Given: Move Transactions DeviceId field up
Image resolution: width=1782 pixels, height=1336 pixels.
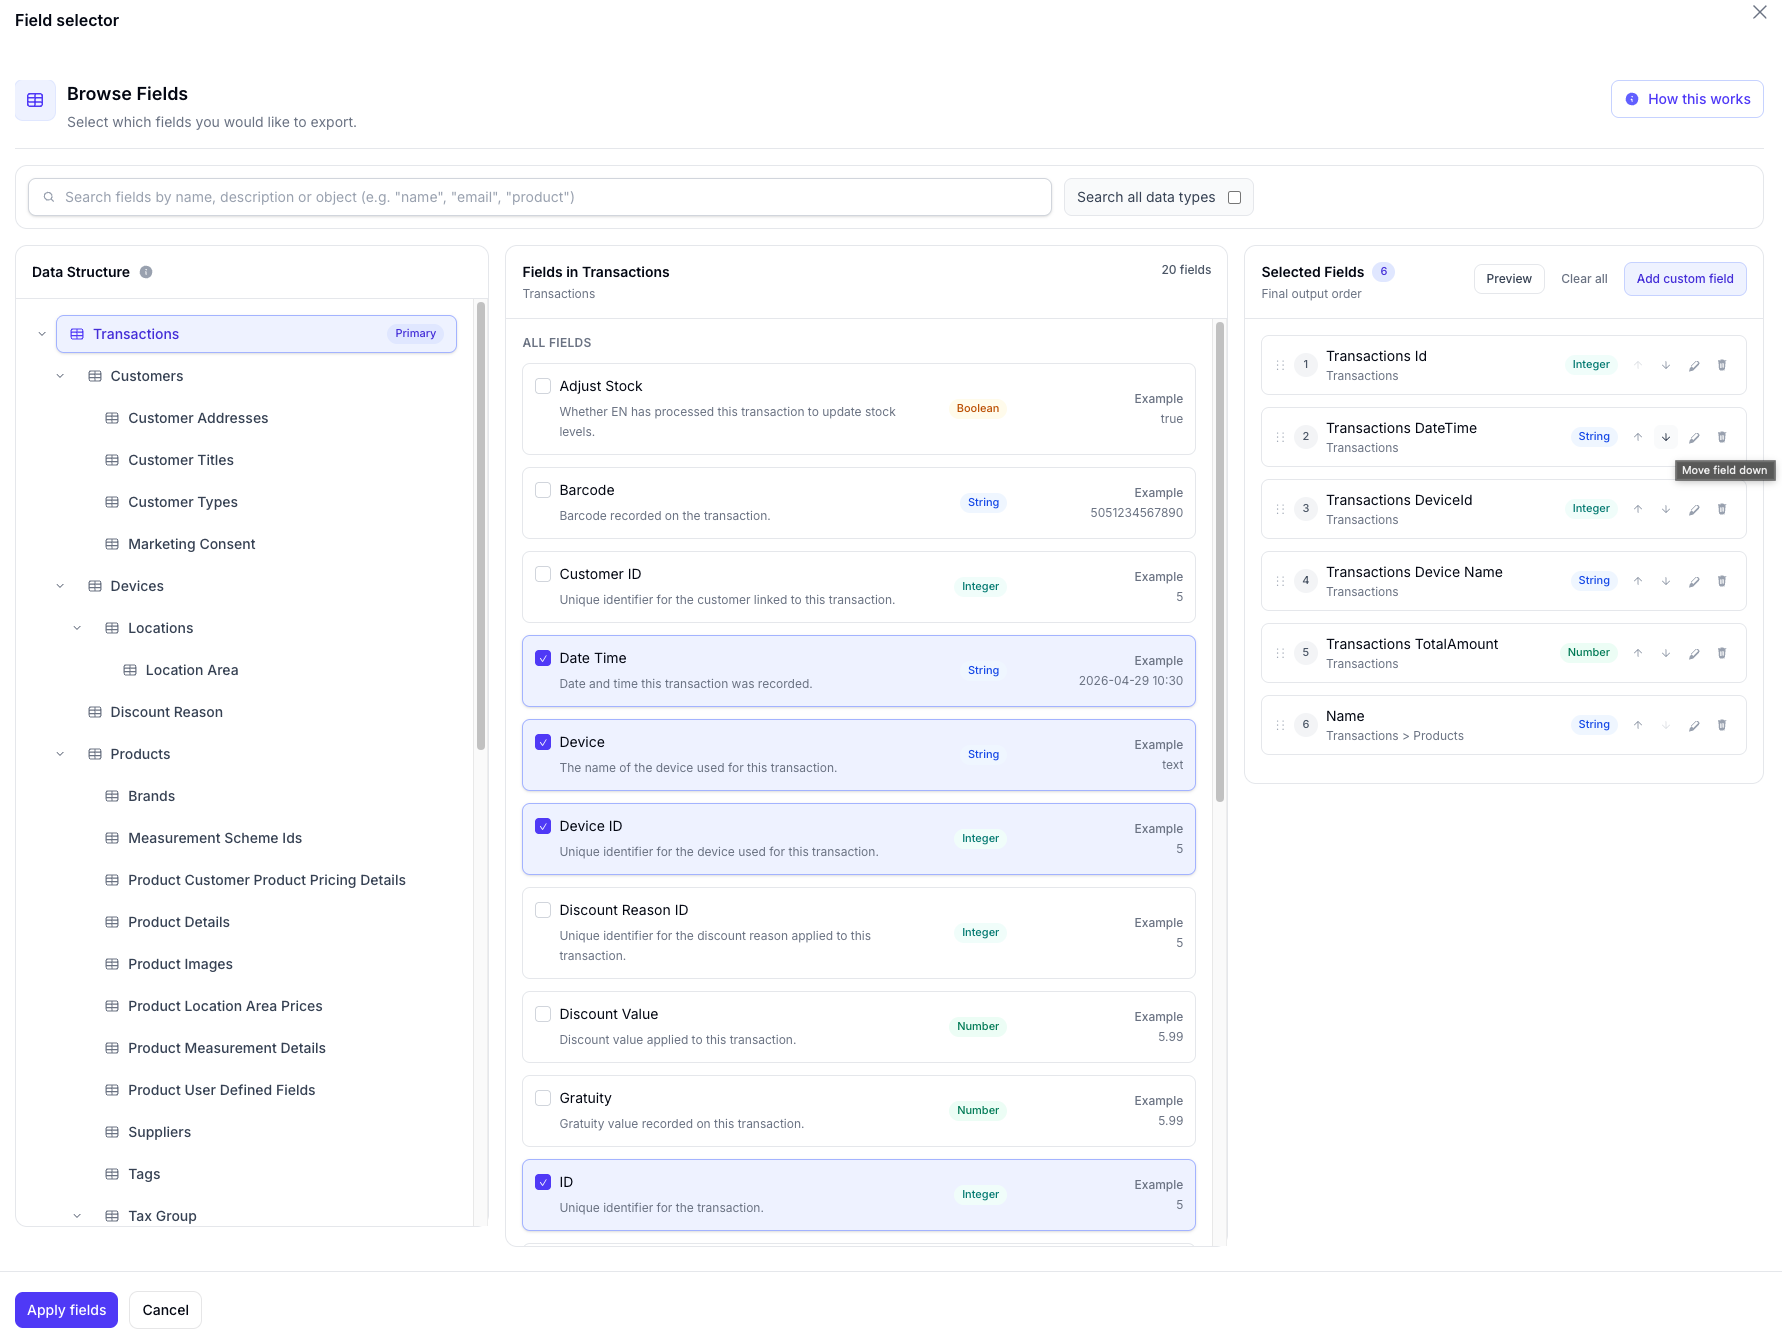Looking at the screenshot, I should coord(1638,509).
